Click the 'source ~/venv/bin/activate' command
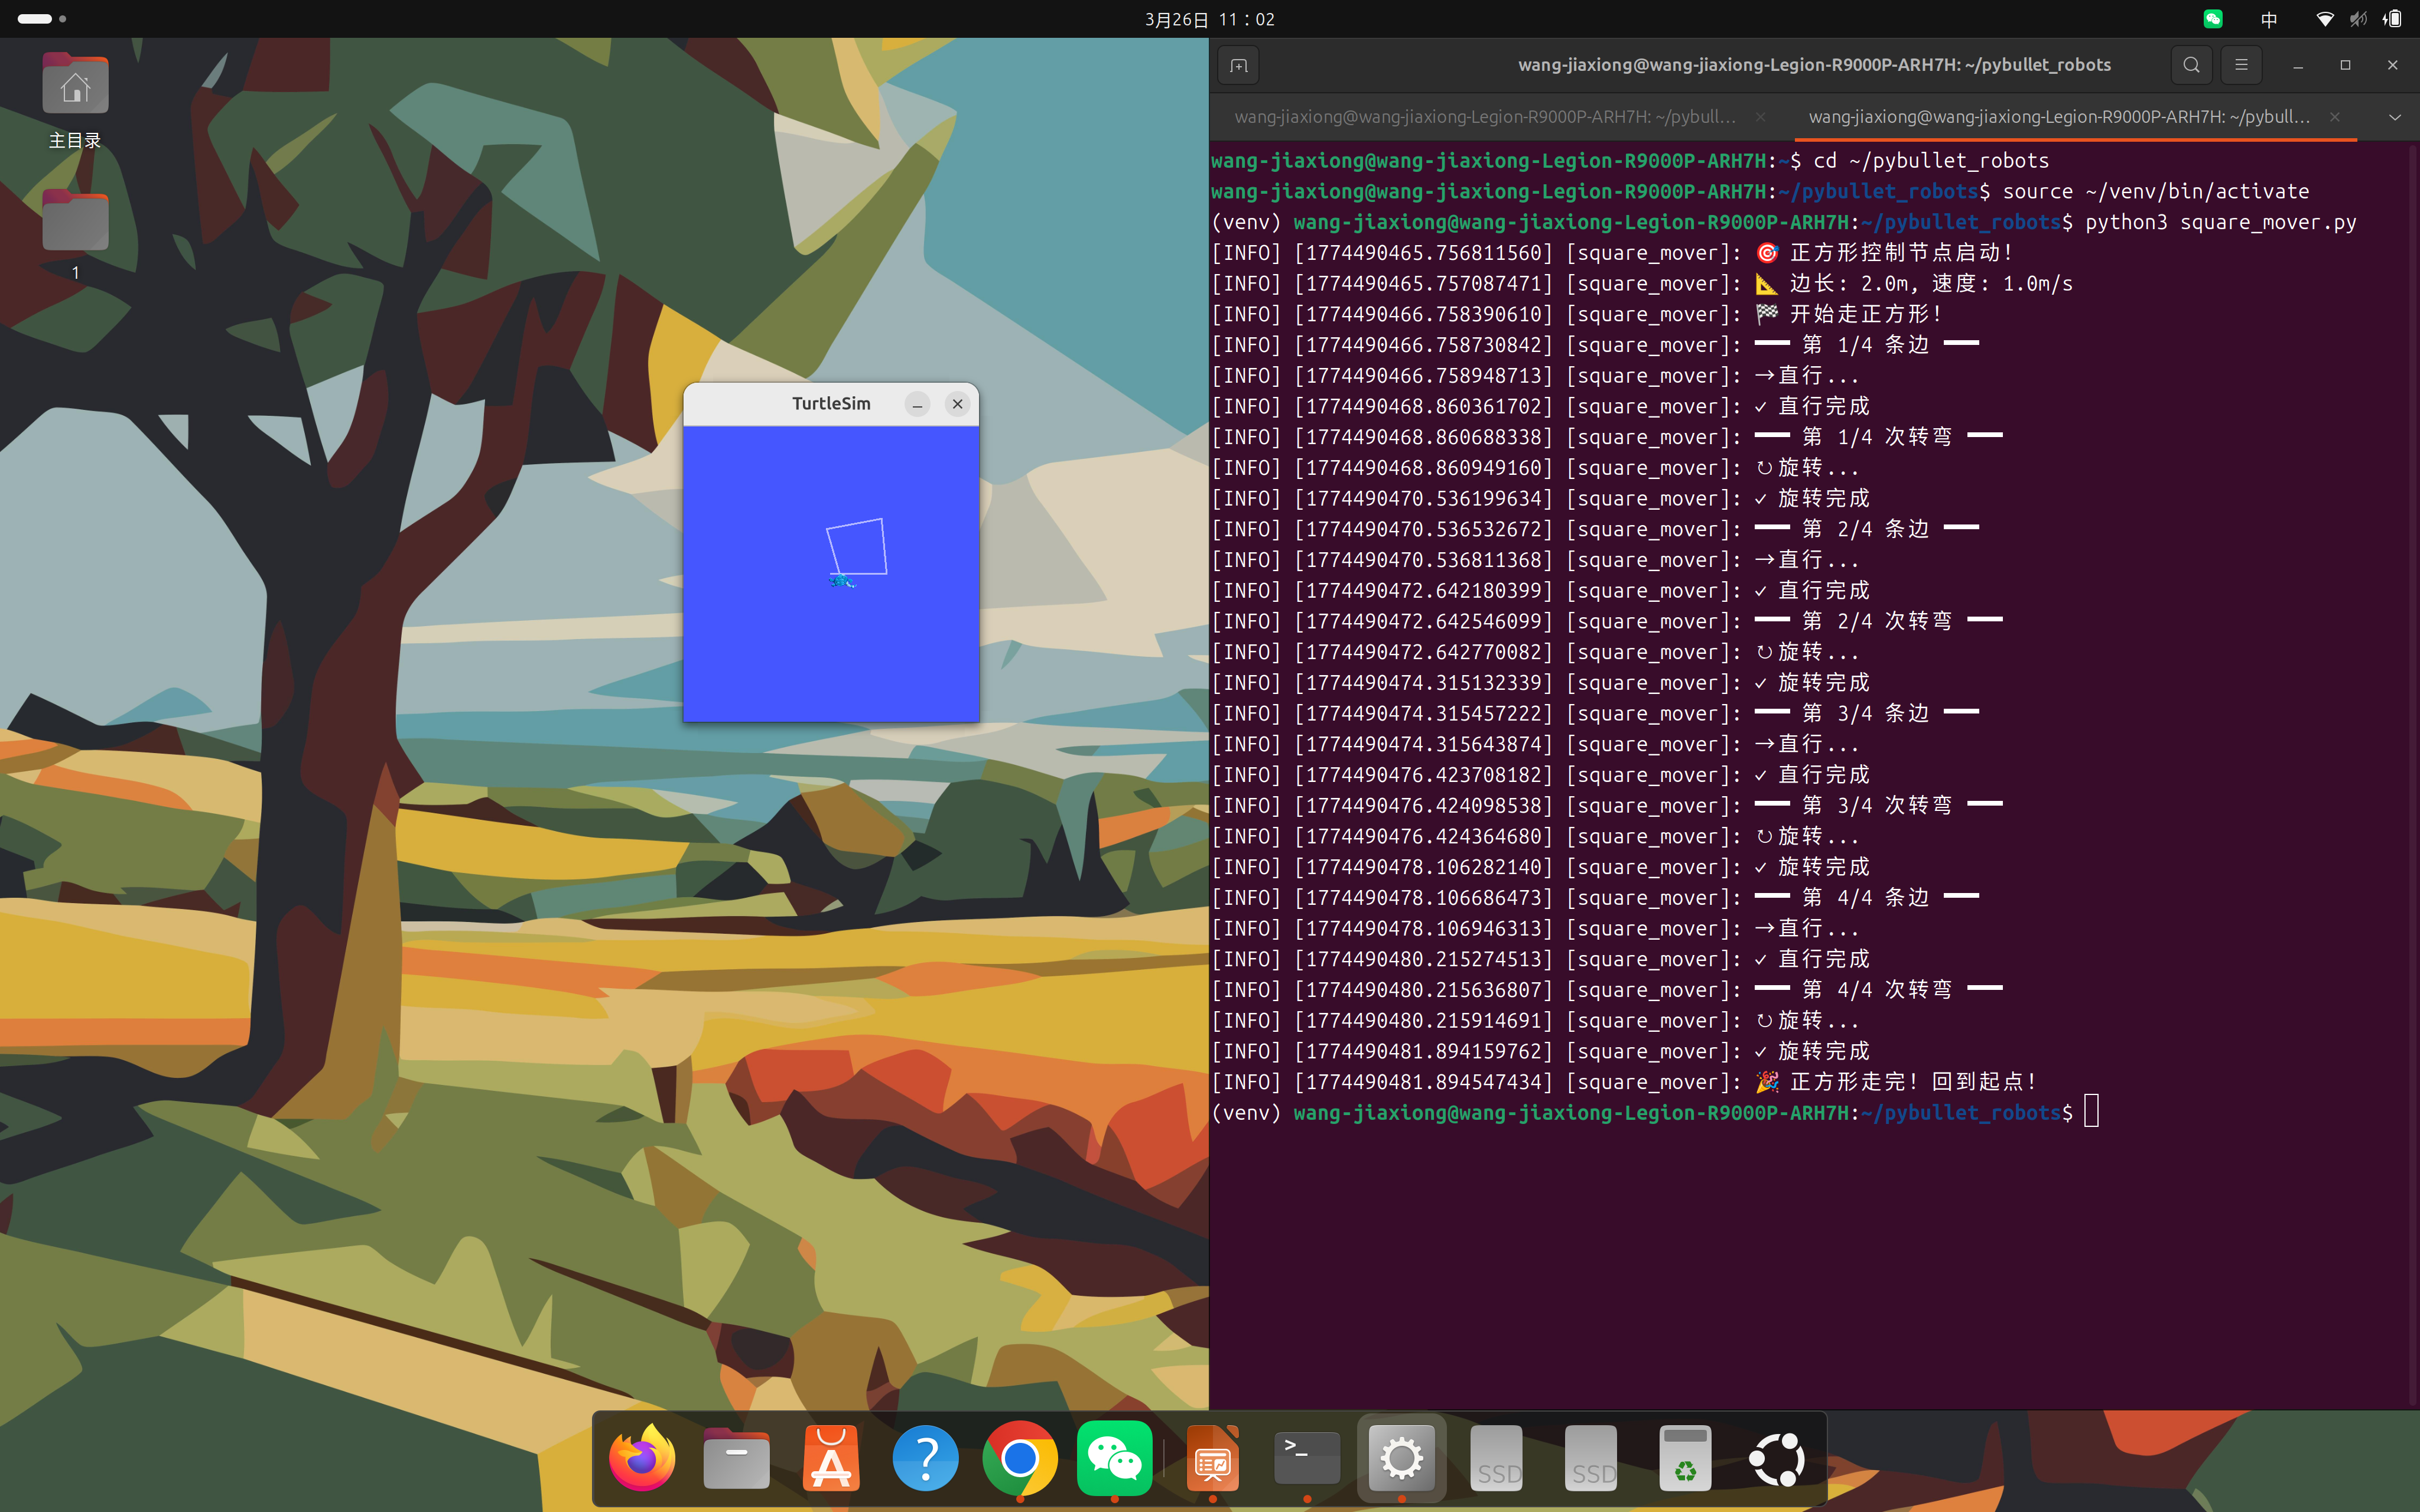This screenshot has width=2420, height=1512. 2155,191
